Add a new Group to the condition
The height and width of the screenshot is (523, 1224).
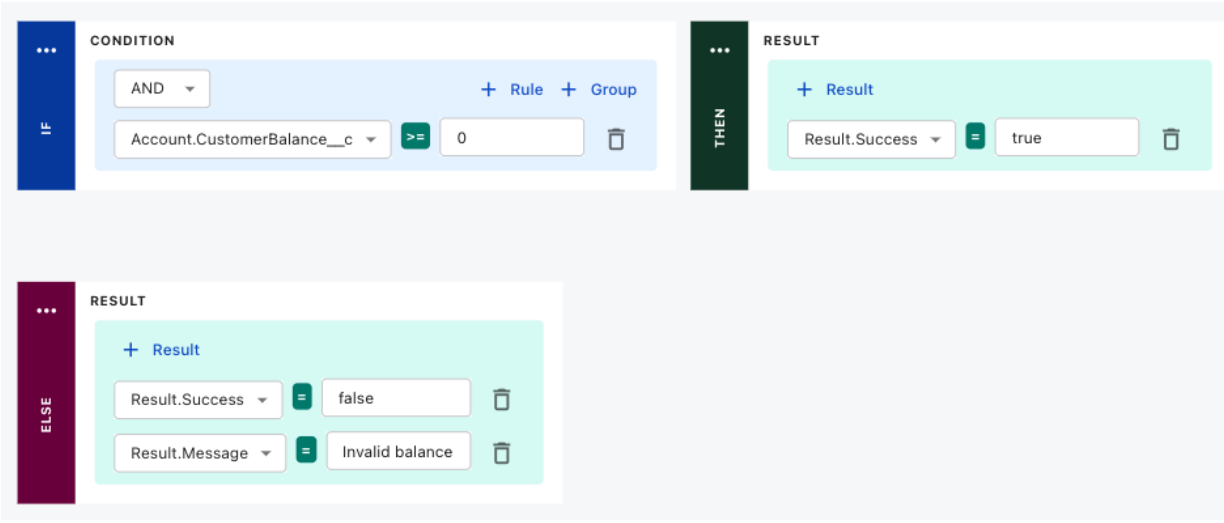click(x=598, y=90)
